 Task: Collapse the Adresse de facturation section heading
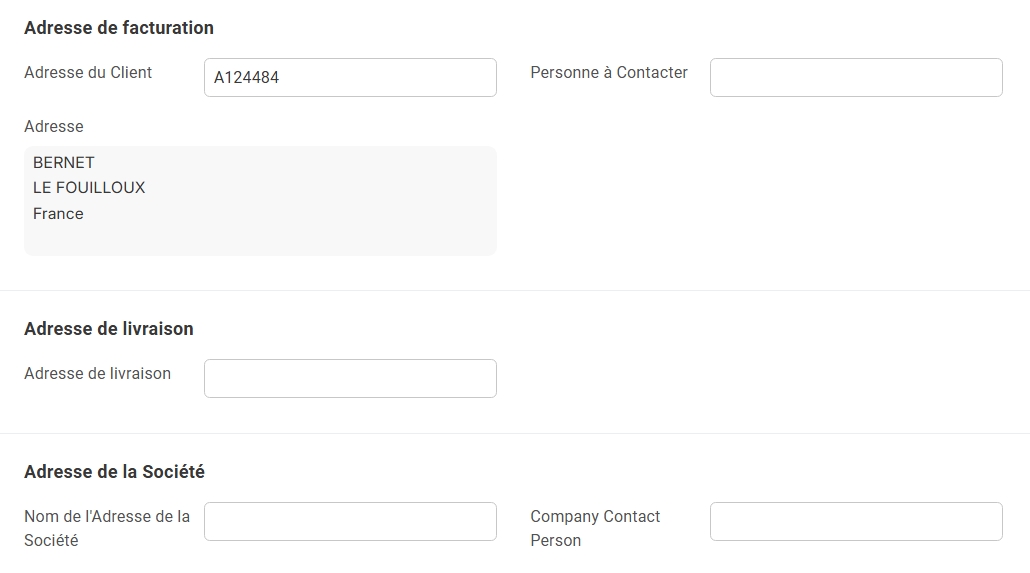(119, 28)
